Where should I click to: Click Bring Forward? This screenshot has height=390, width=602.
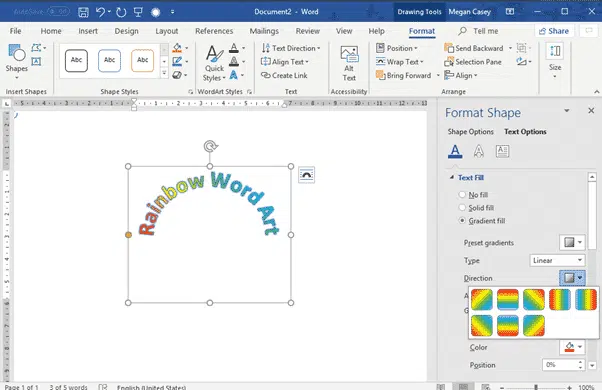[404, 76]
